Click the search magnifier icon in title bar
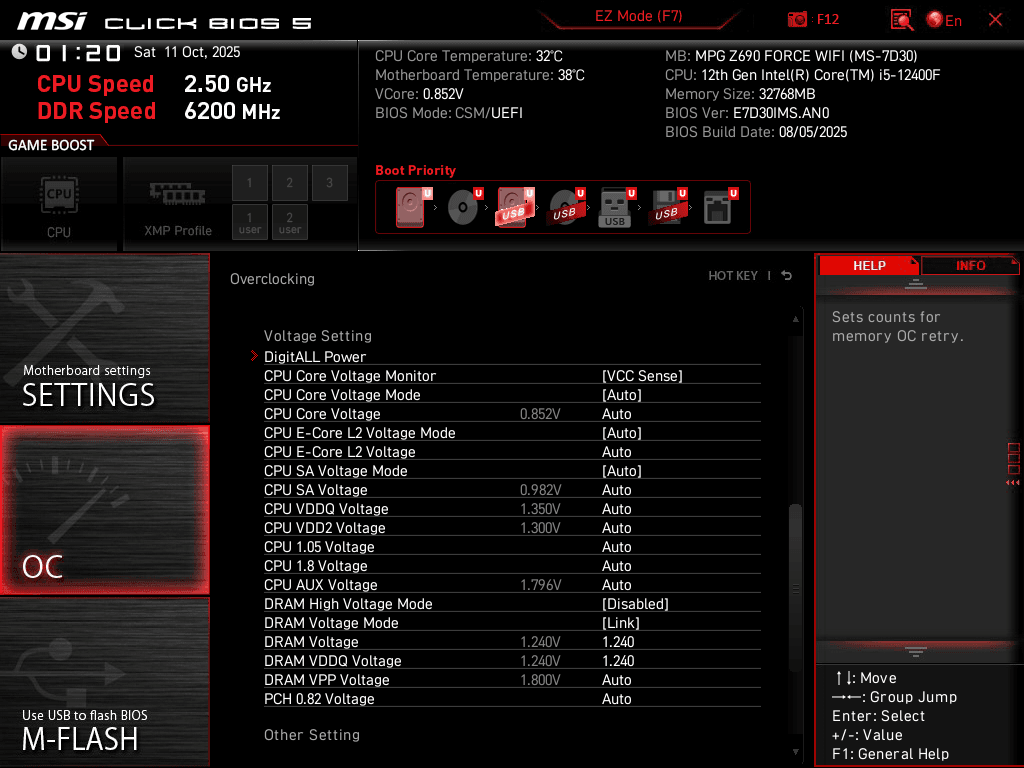The height and width of the screenshot is (768, 1024). click(x=901, y=18)
